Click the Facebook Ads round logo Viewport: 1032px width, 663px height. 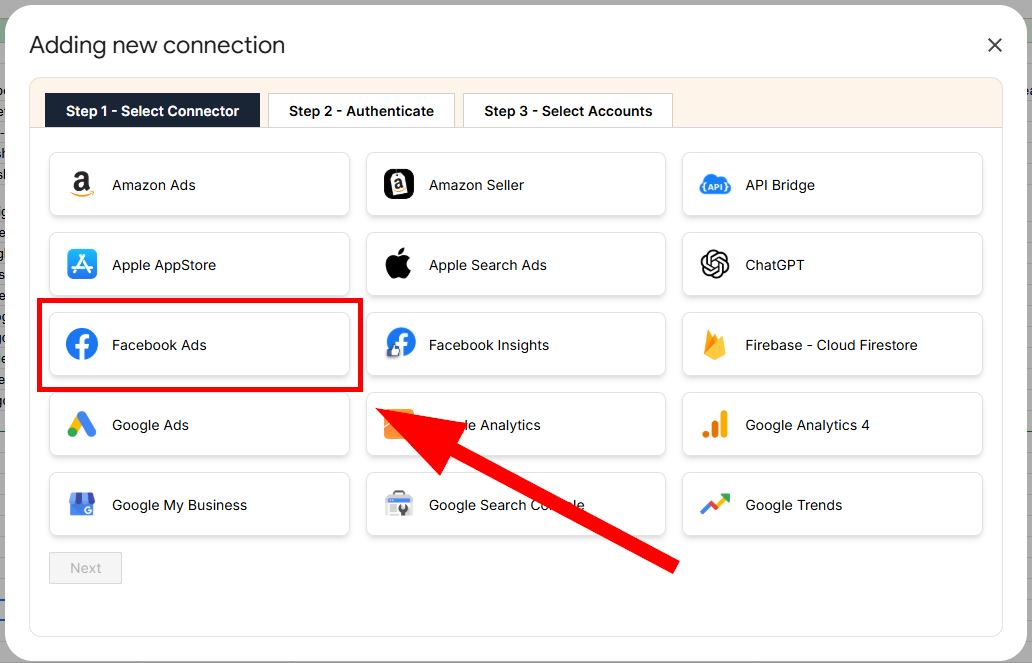[x=82, y=344]
